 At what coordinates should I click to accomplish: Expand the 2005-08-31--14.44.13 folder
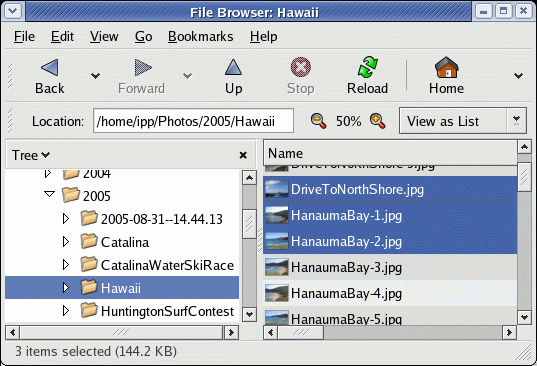pyautogui.click(x=66, y=218)
